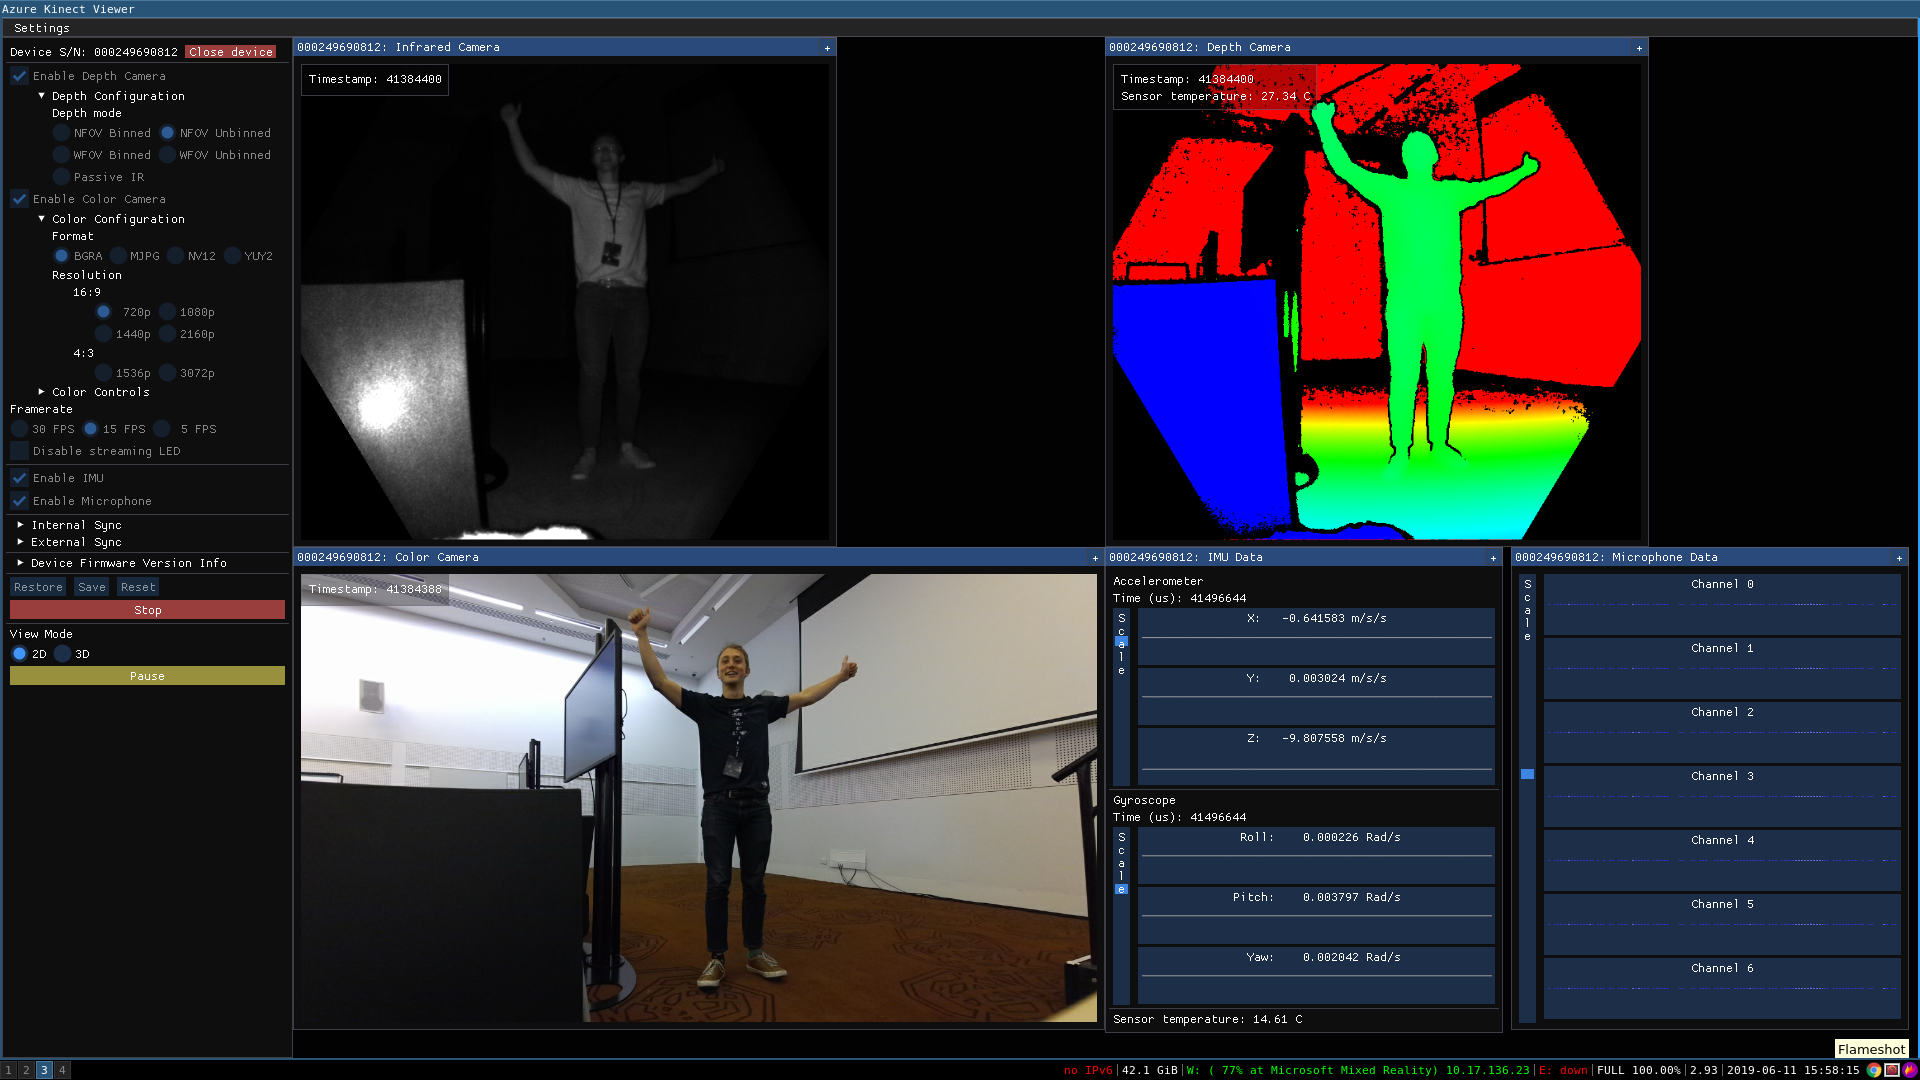Disable the Enable Microphone checkbox
Viewport: 1920px width, 1080px height.
20,501
